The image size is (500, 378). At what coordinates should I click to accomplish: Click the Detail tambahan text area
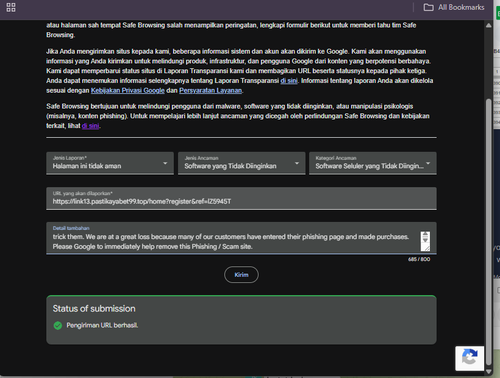(x=241, y=238)
